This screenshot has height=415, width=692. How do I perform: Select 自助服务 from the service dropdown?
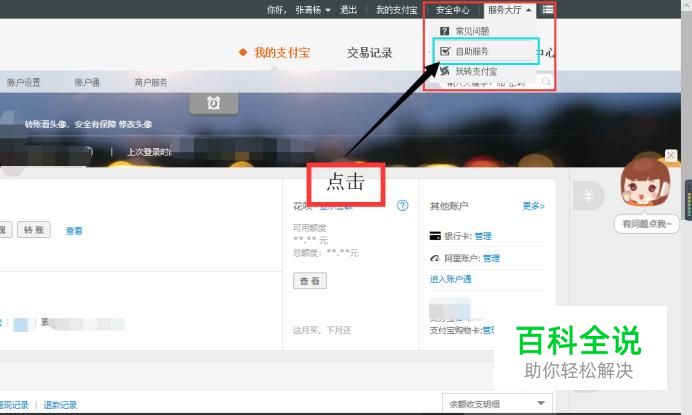[x=472, y=51]
